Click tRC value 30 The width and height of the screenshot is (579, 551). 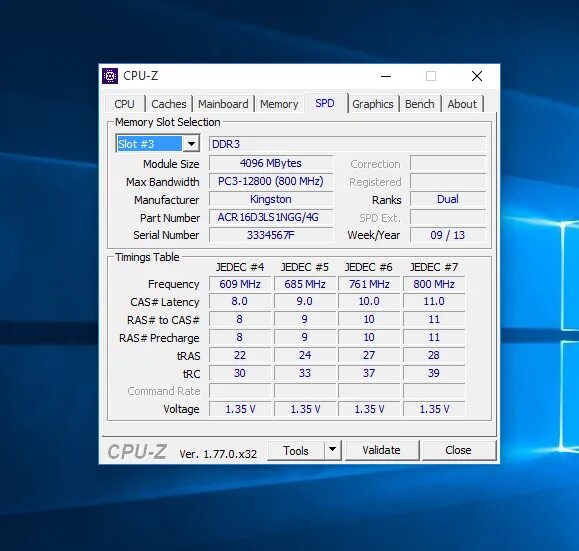[x=240, y=373]
